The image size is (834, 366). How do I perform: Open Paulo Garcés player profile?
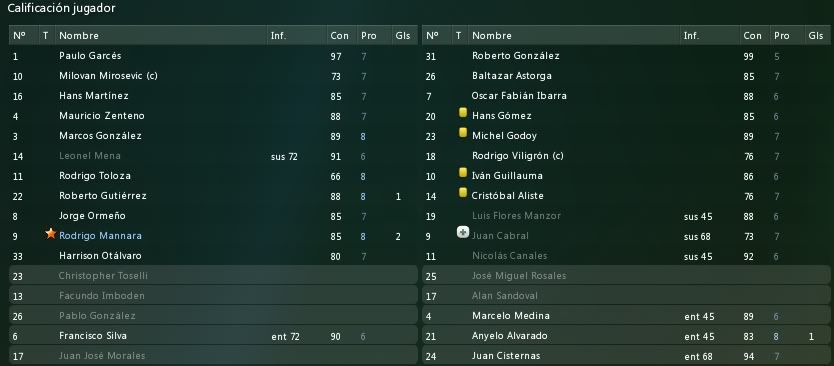(90, 56)
